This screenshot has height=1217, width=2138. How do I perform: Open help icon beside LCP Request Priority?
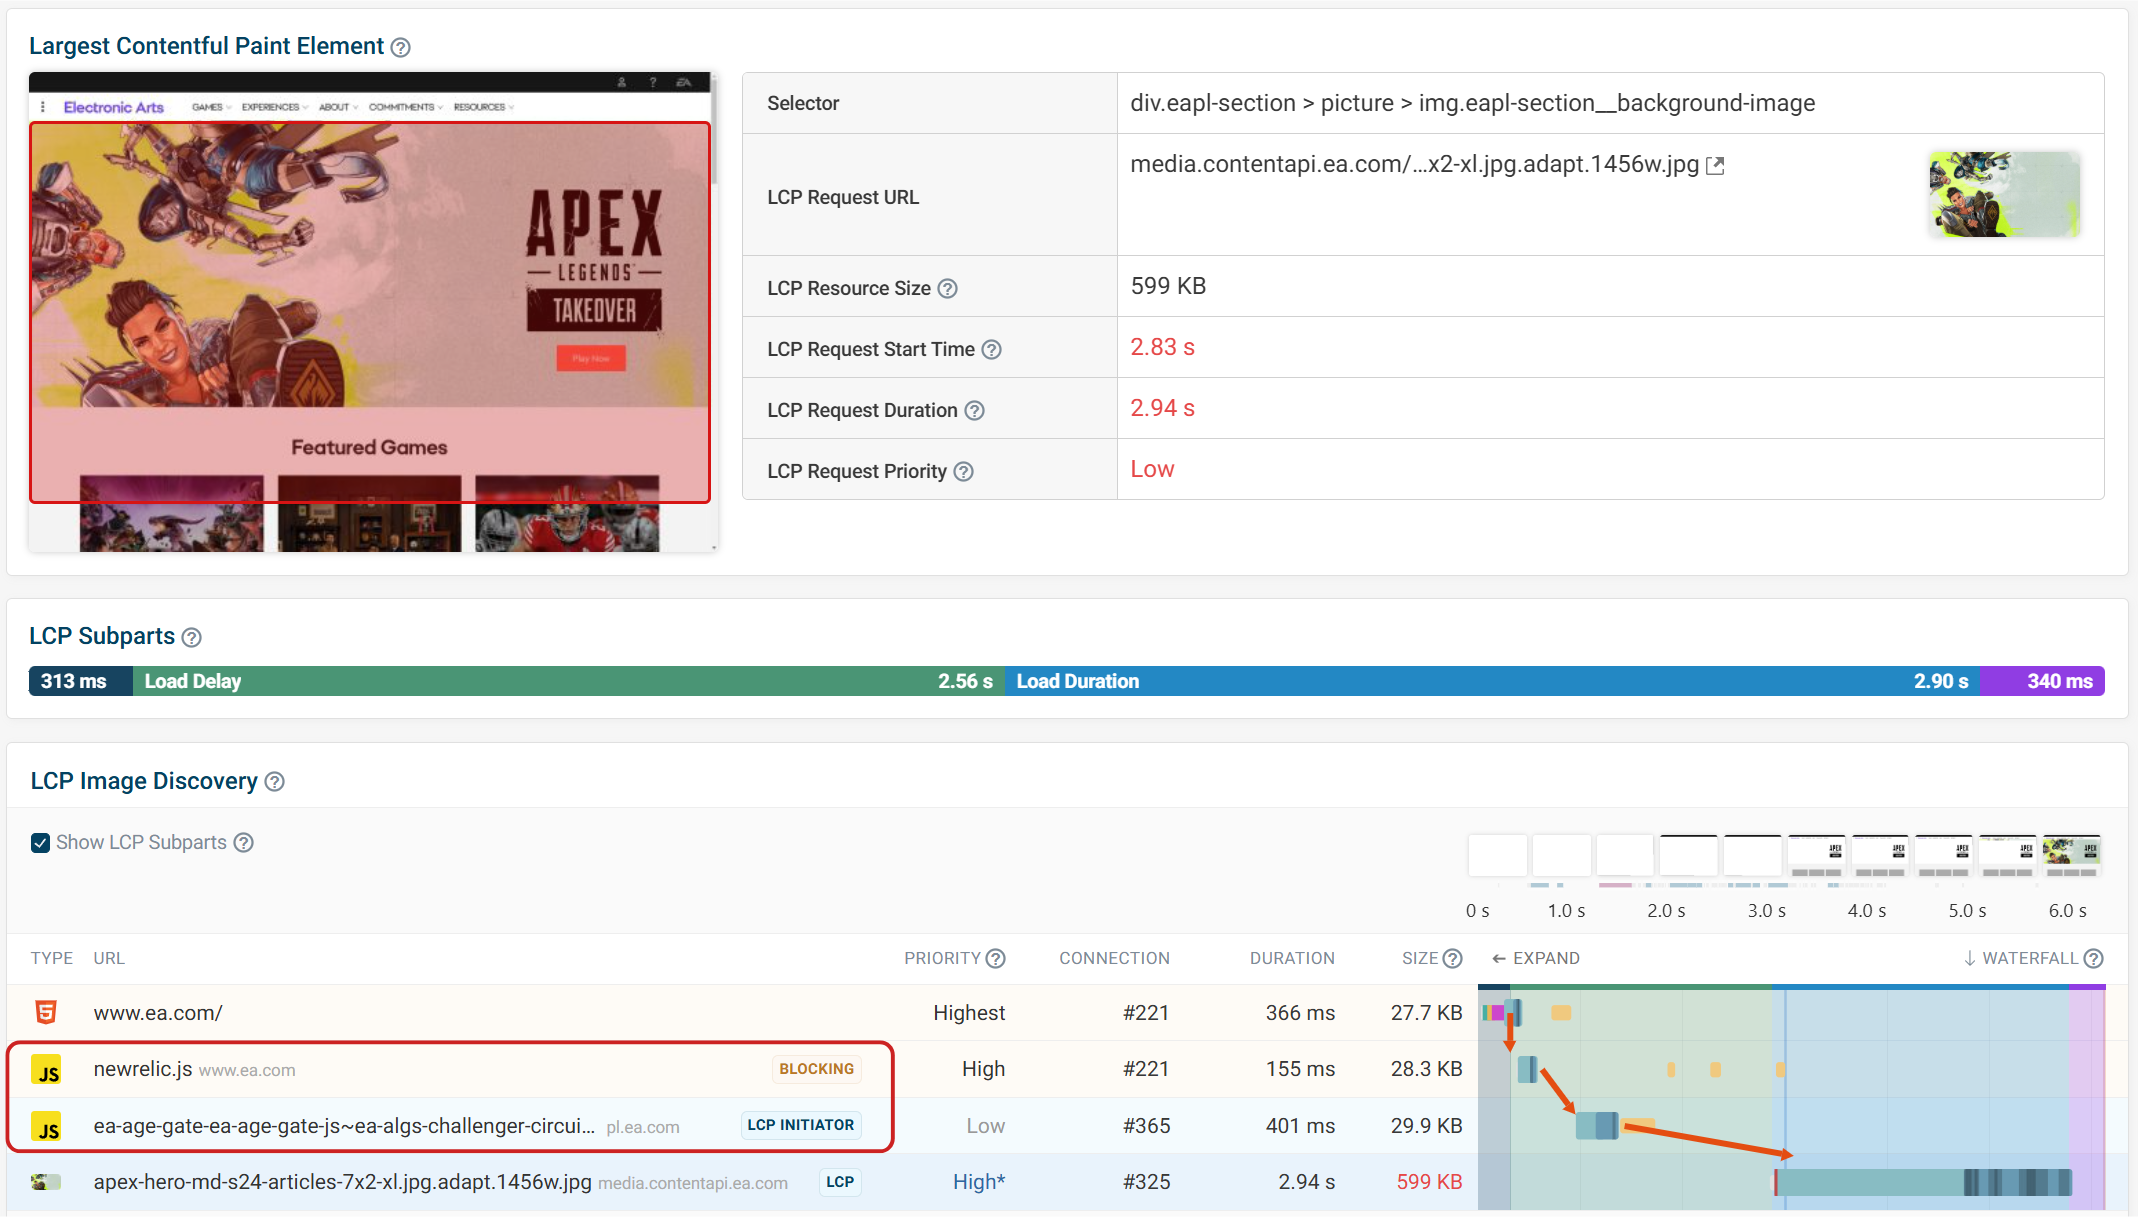(963, 472)
